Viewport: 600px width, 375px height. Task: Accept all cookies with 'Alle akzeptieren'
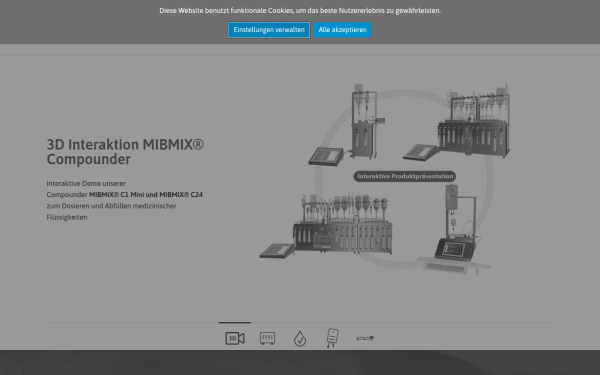[342, 30]
